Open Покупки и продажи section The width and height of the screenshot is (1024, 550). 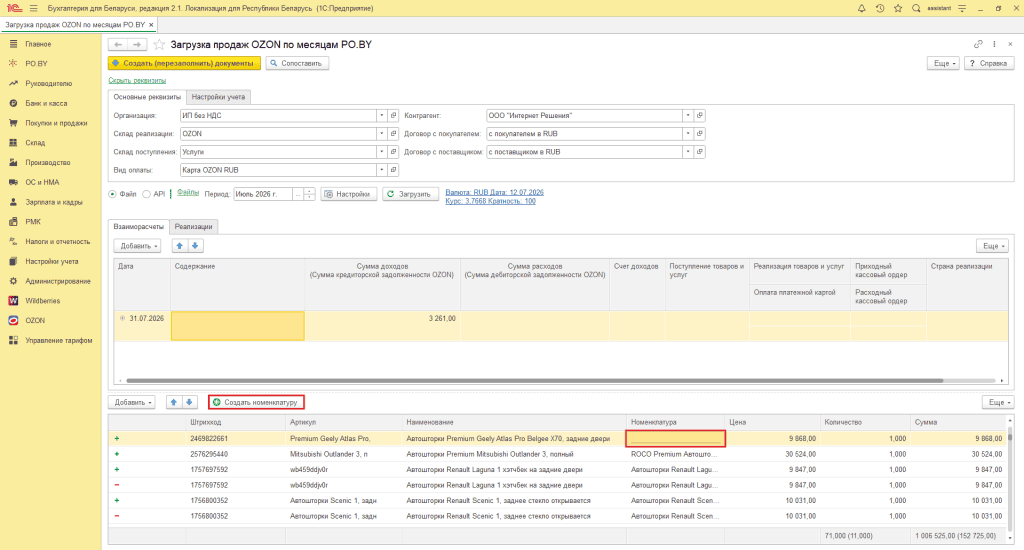[x=56, y=123]
